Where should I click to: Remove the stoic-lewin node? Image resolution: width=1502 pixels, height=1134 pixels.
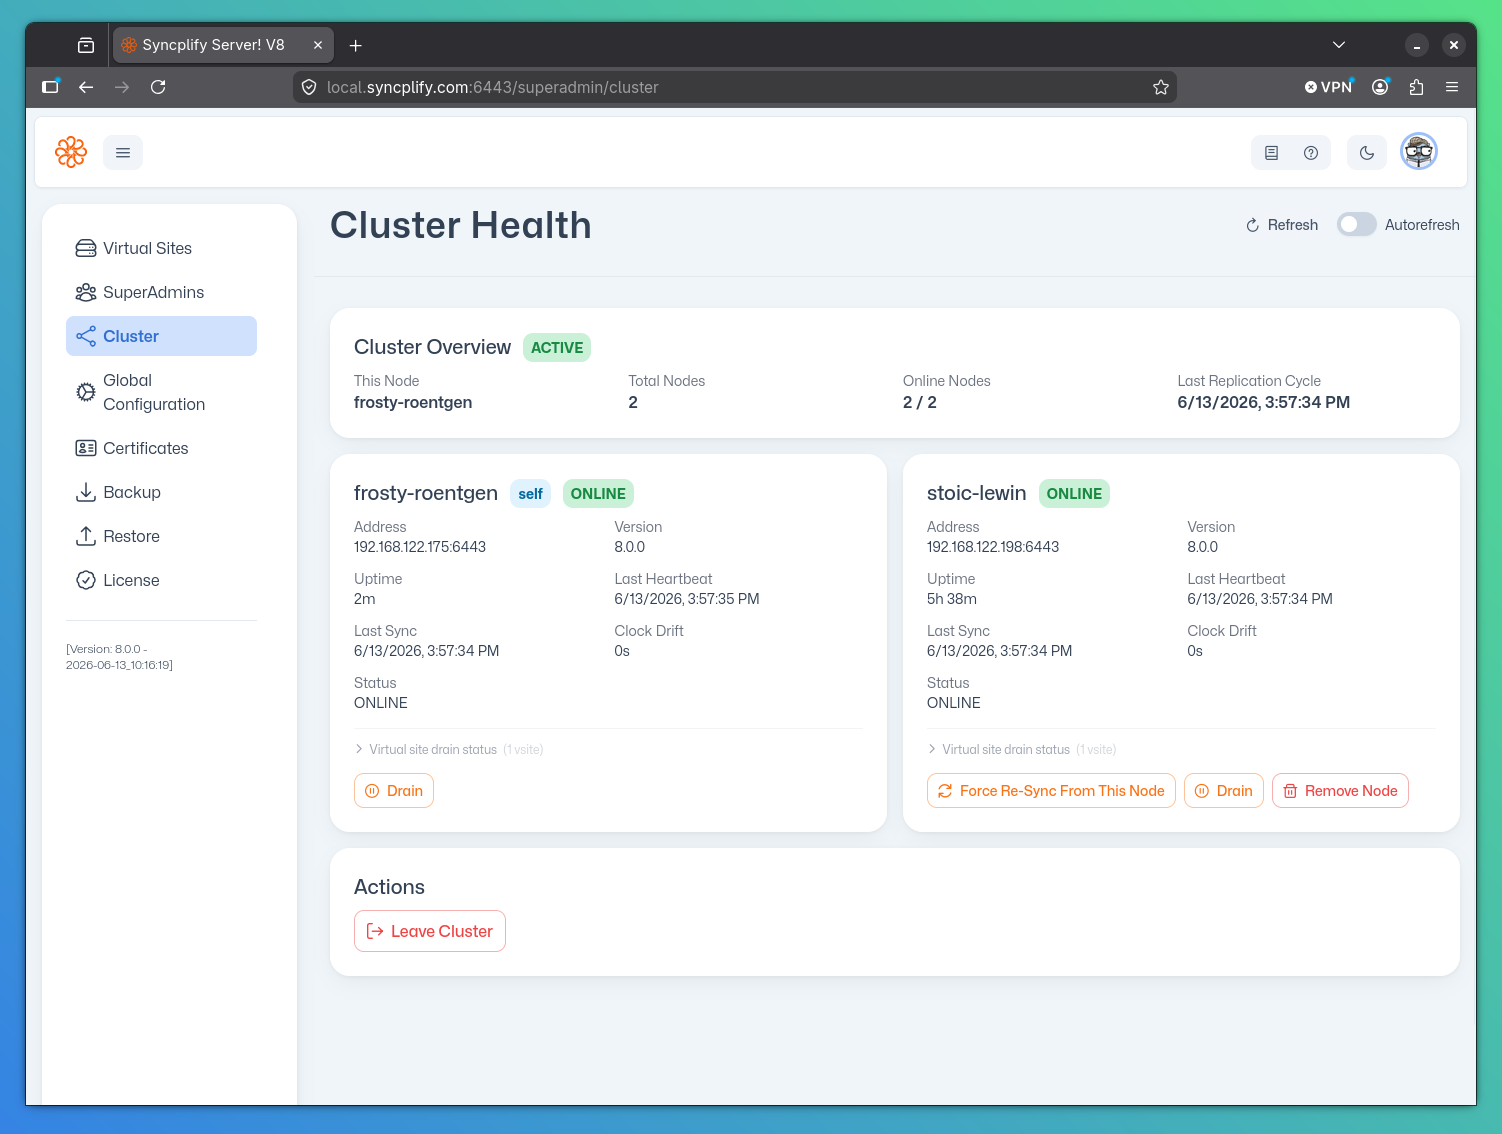tap(1340, 791)
